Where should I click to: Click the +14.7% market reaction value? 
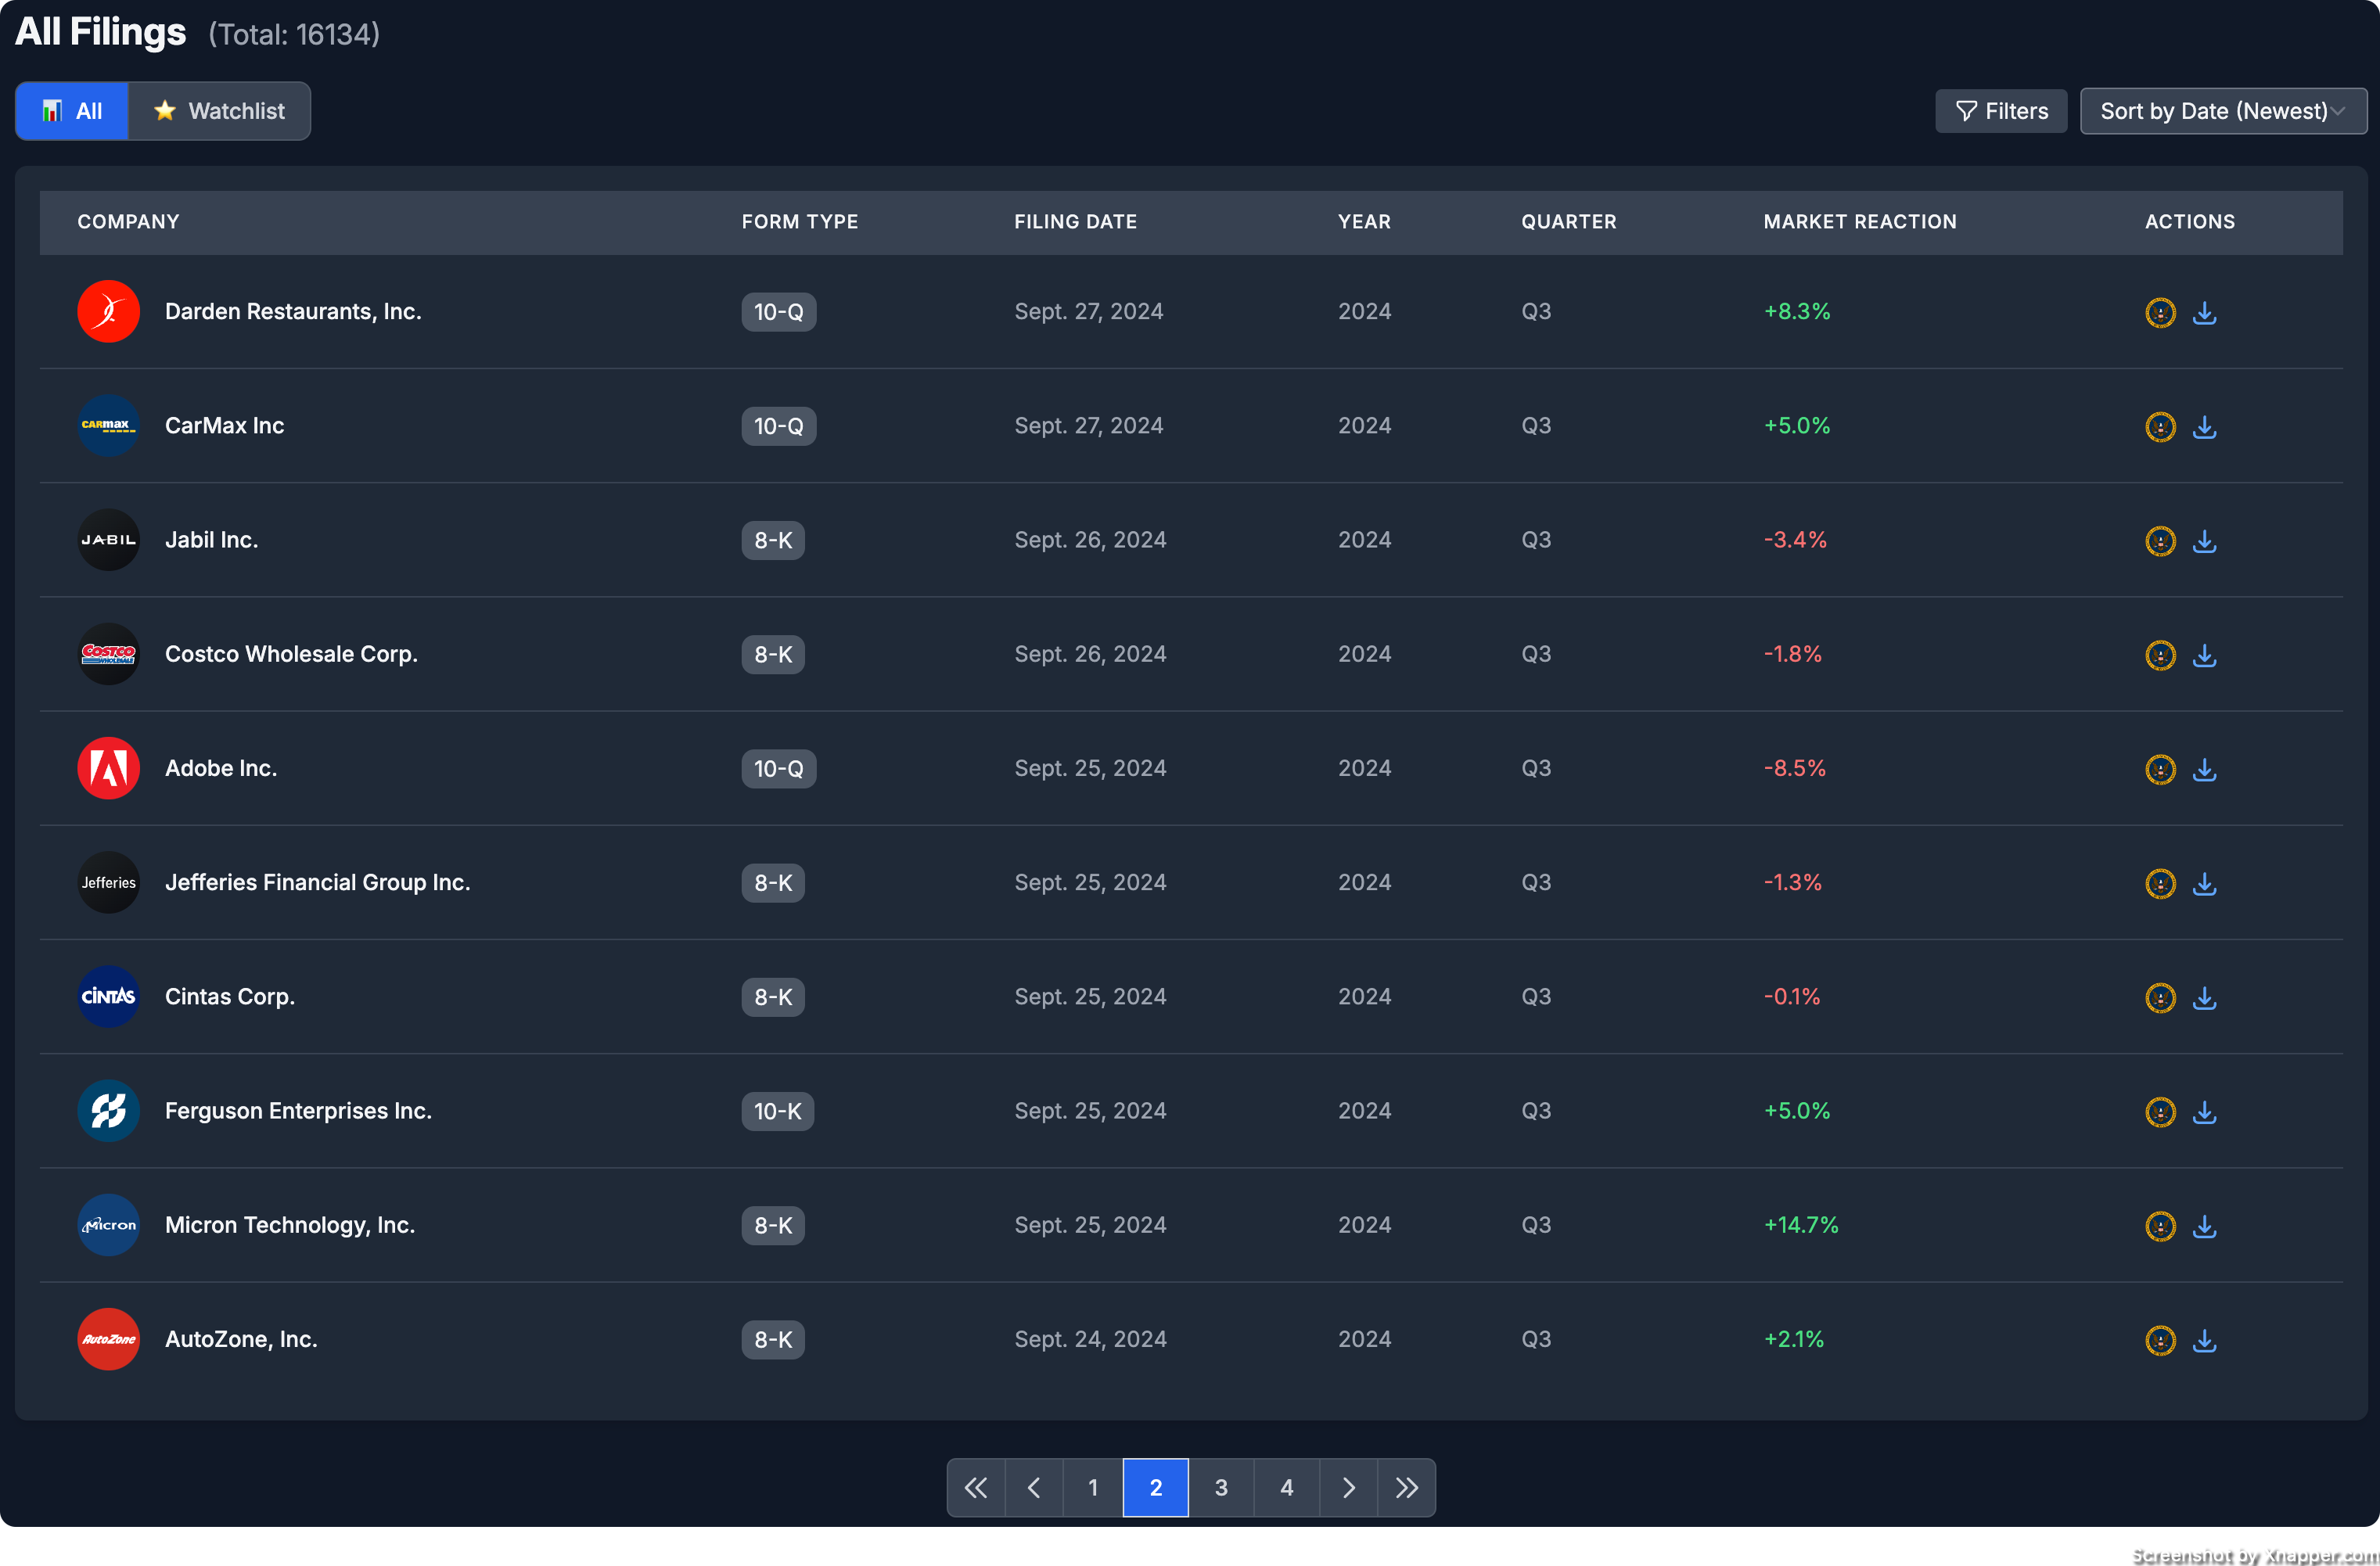[1801, 1225]
